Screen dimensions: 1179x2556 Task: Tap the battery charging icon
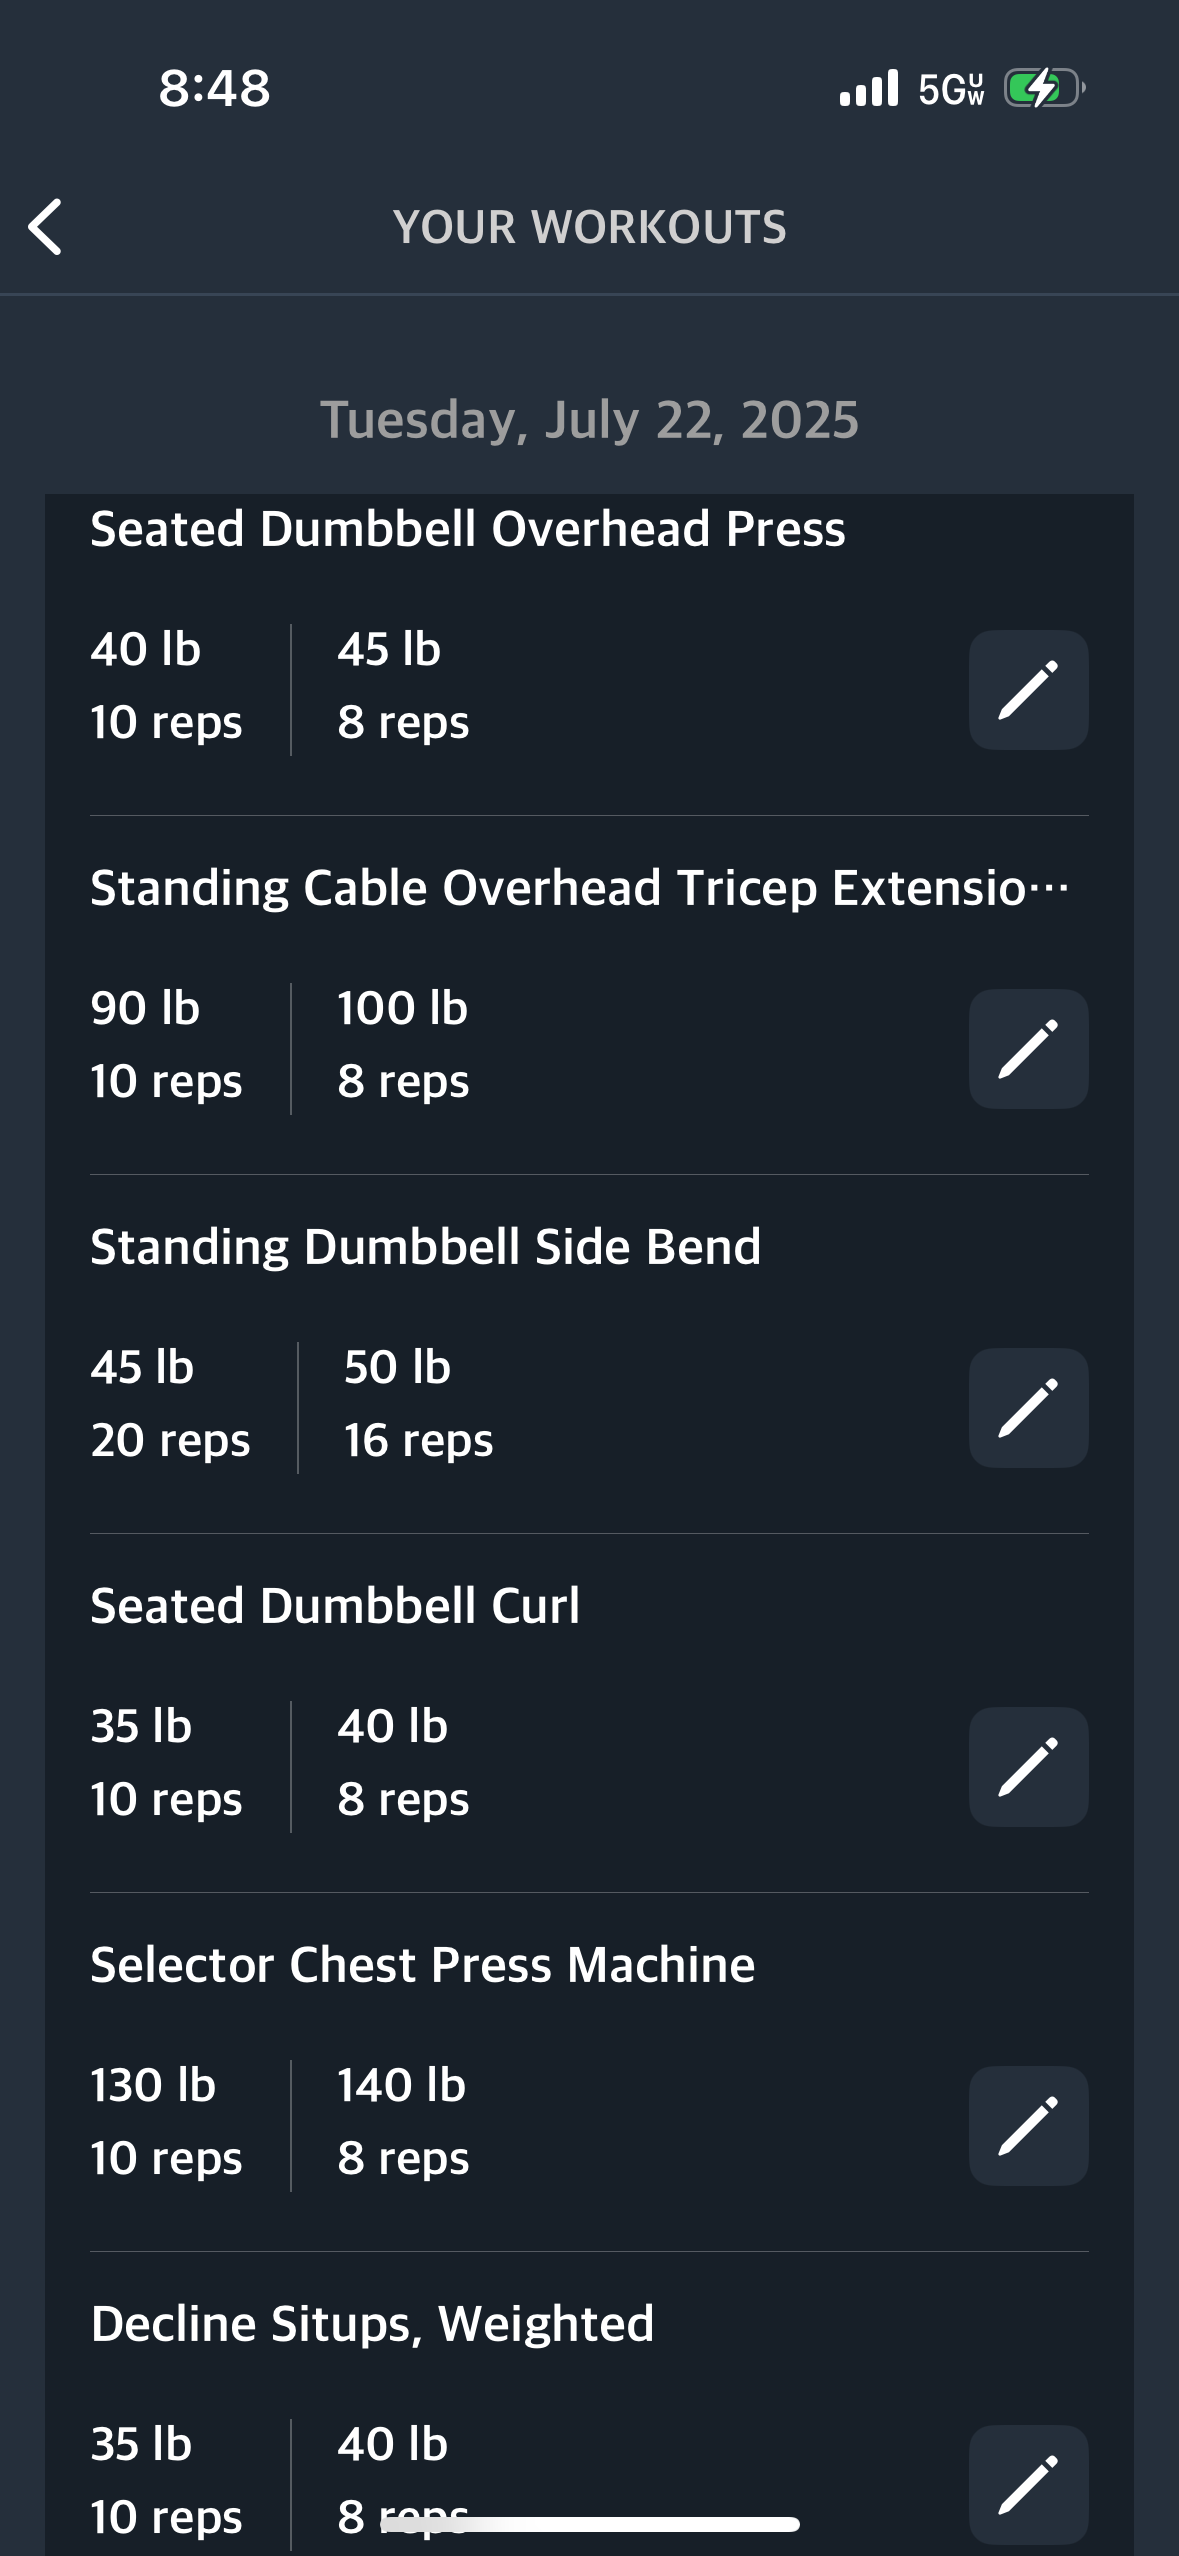point(1045,89)
